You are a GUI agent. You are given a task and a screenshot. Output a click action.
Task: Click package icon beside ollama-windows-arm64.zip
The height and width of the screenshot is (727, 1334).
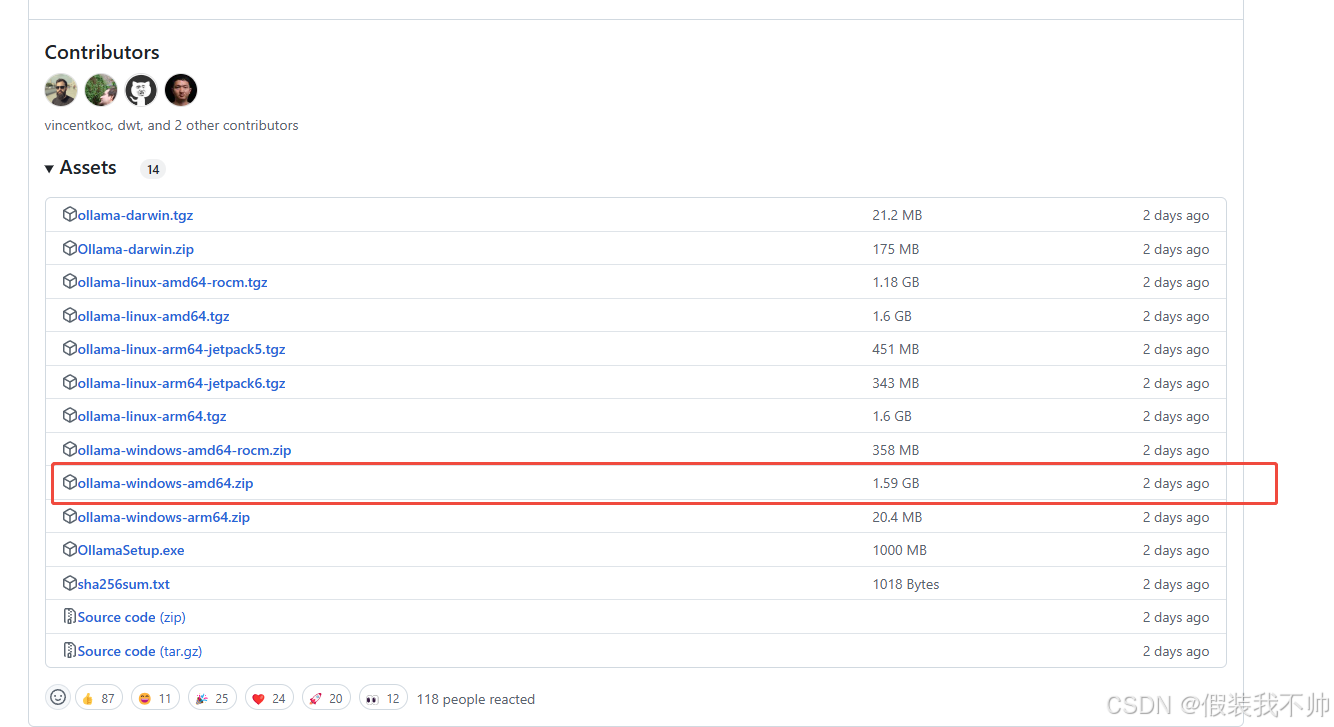pos(70,516)
